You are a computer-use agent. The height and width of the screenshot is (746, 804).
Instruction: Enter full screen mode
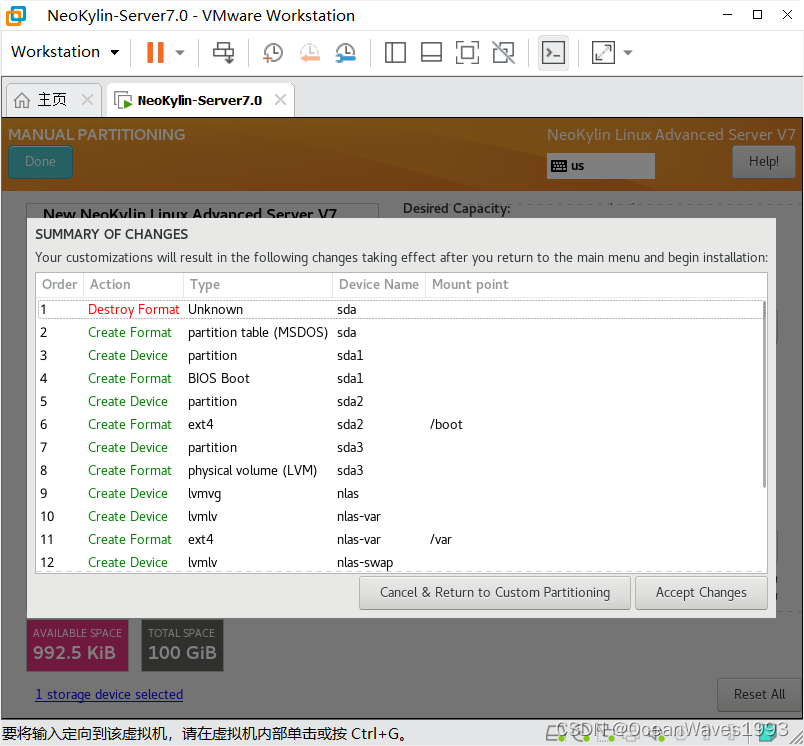click(x=467, y=52)
